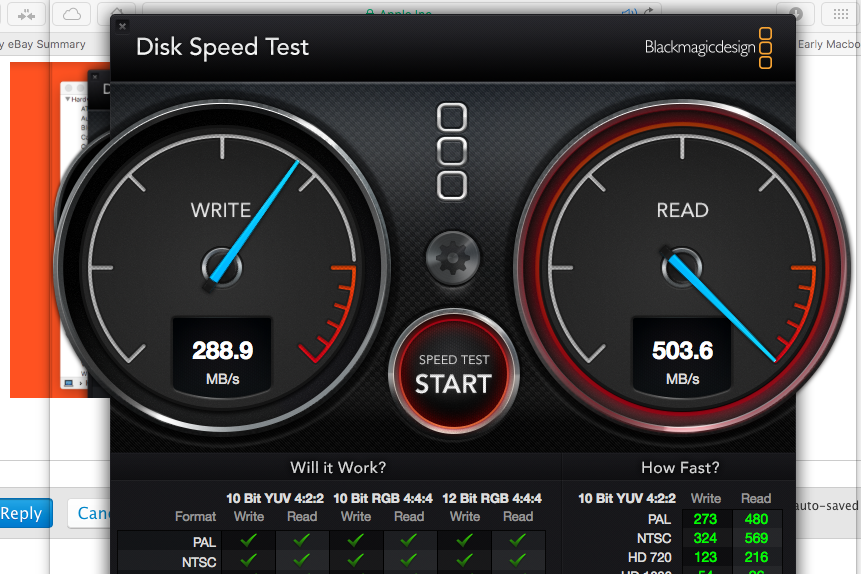
Task: Click NTSC 10 Bit RGB write checkmark
Action: [x=355, y=561]
